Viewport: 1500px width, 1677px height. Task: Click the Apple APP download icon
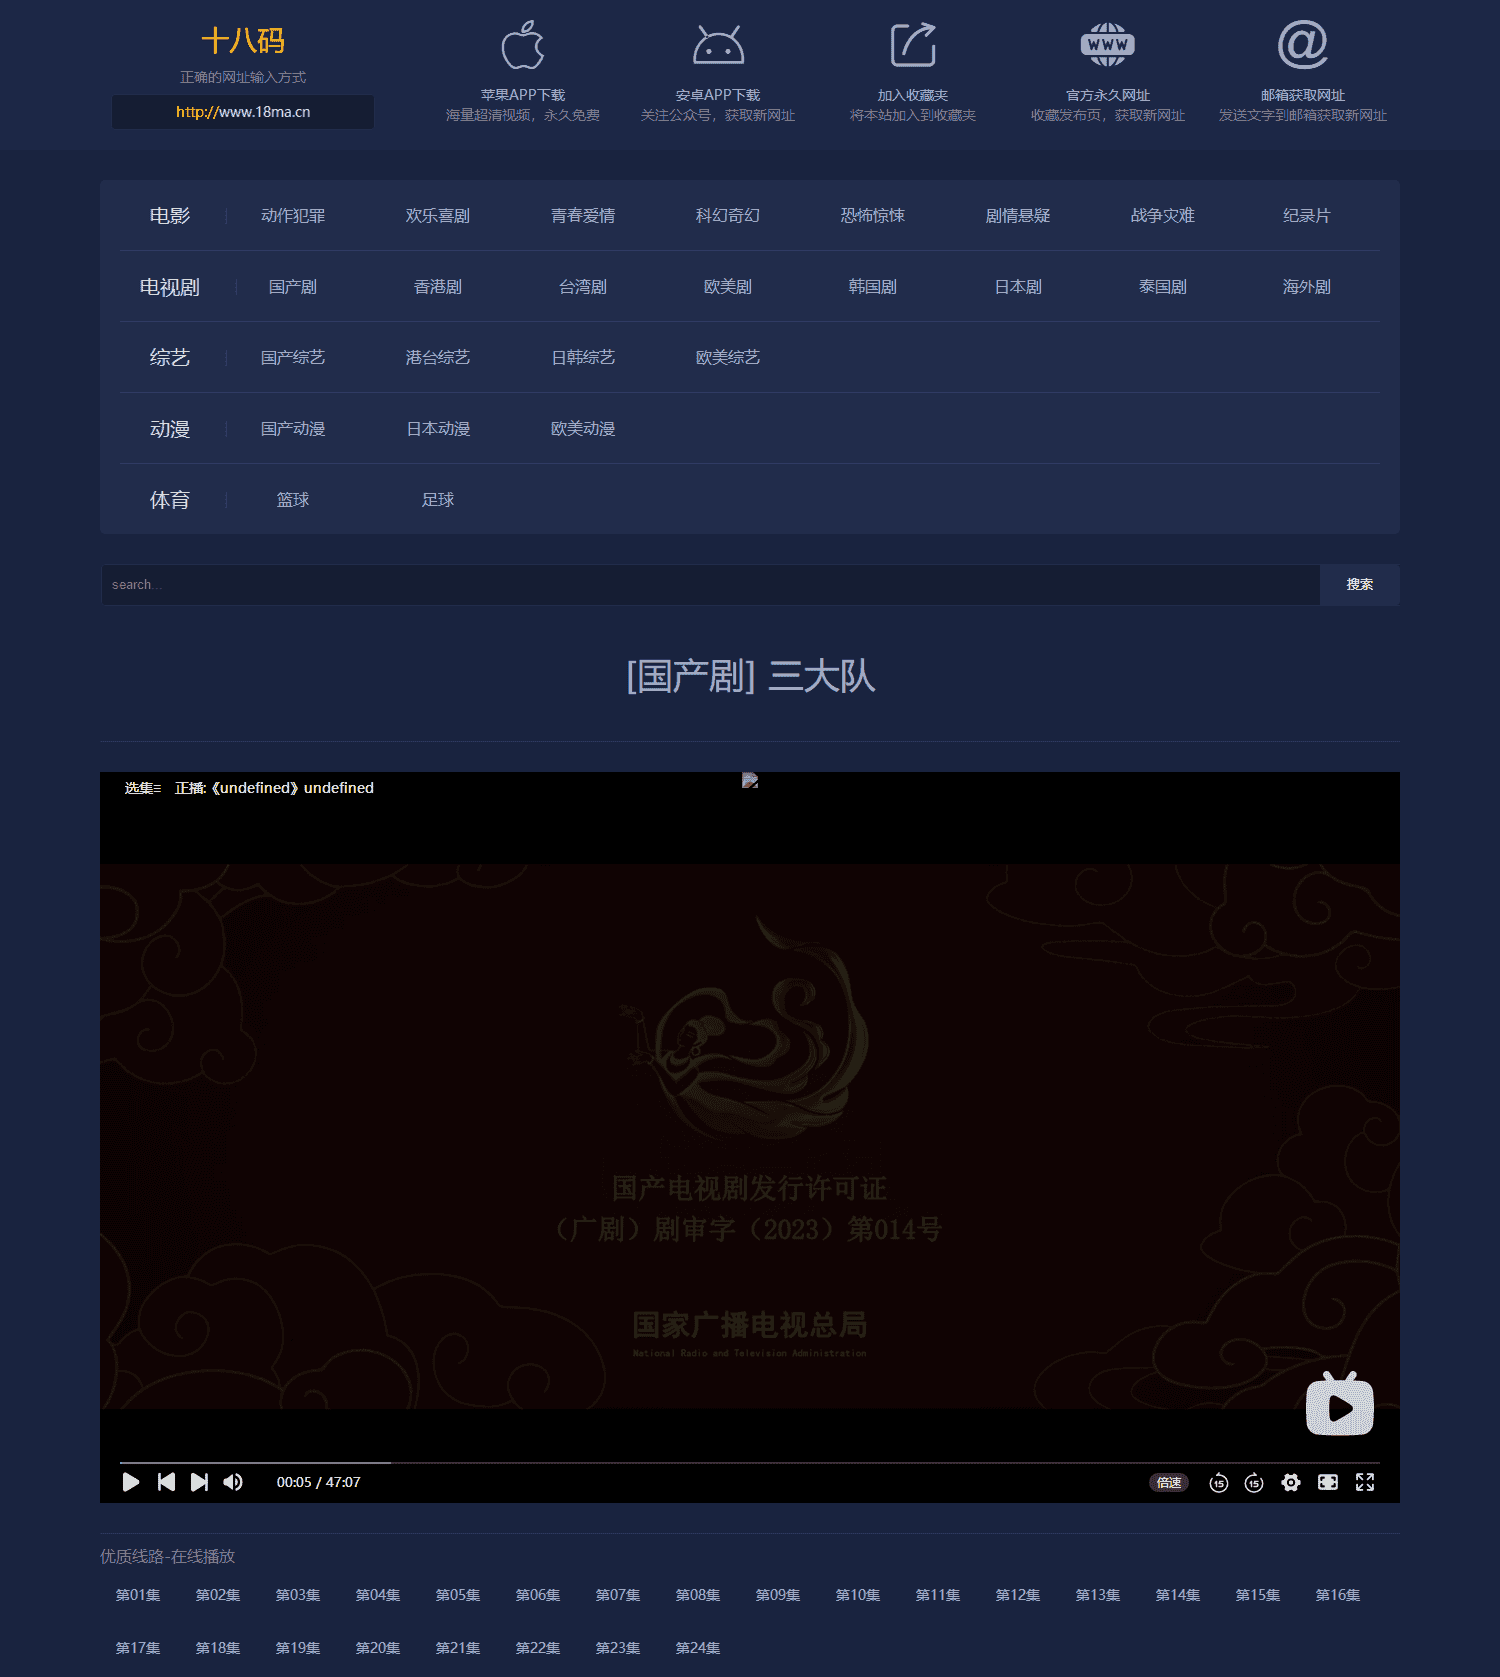[523, 45]
